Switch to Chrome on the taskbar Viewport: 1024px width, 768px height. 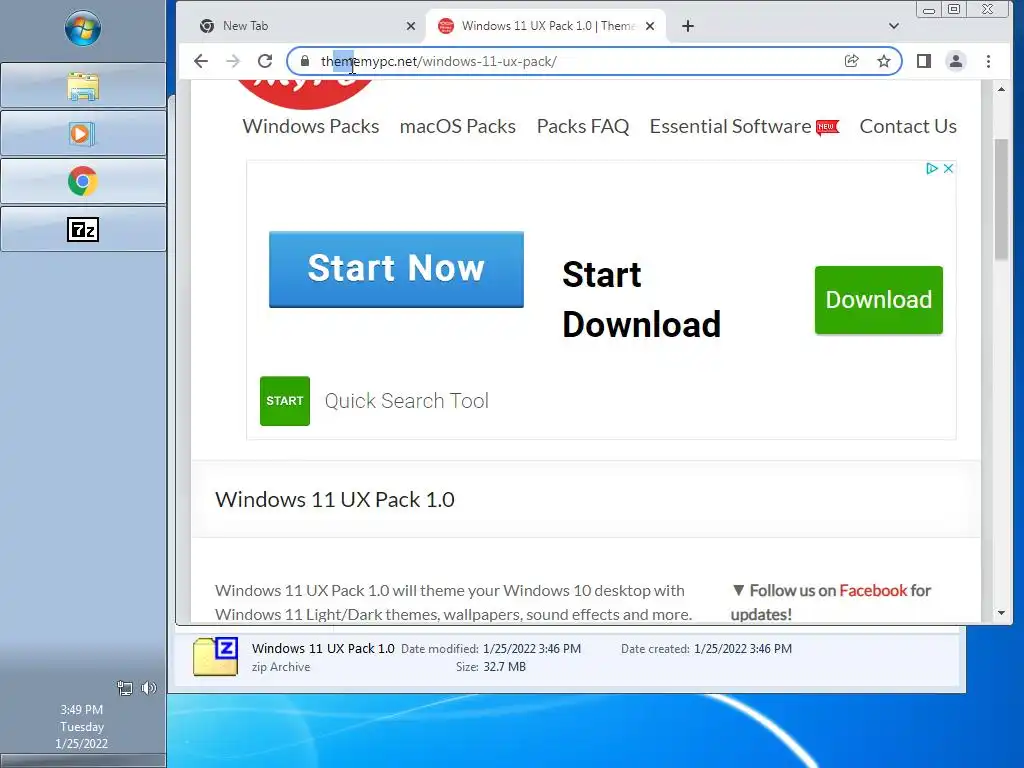(x=83, y=182)
